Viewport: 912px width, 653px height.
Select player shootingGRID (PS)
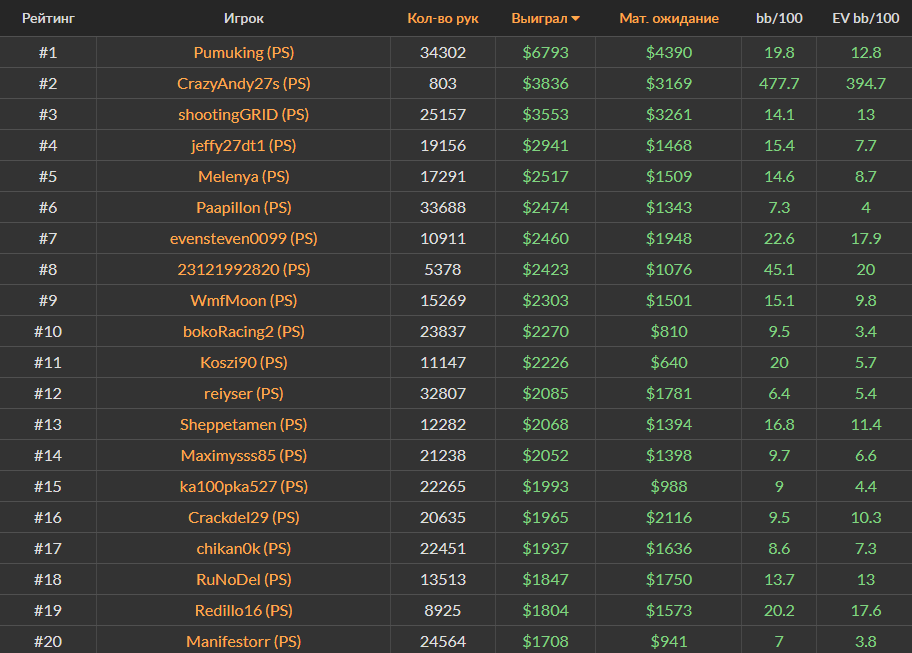pyautogui.click(x=243, y=114)
